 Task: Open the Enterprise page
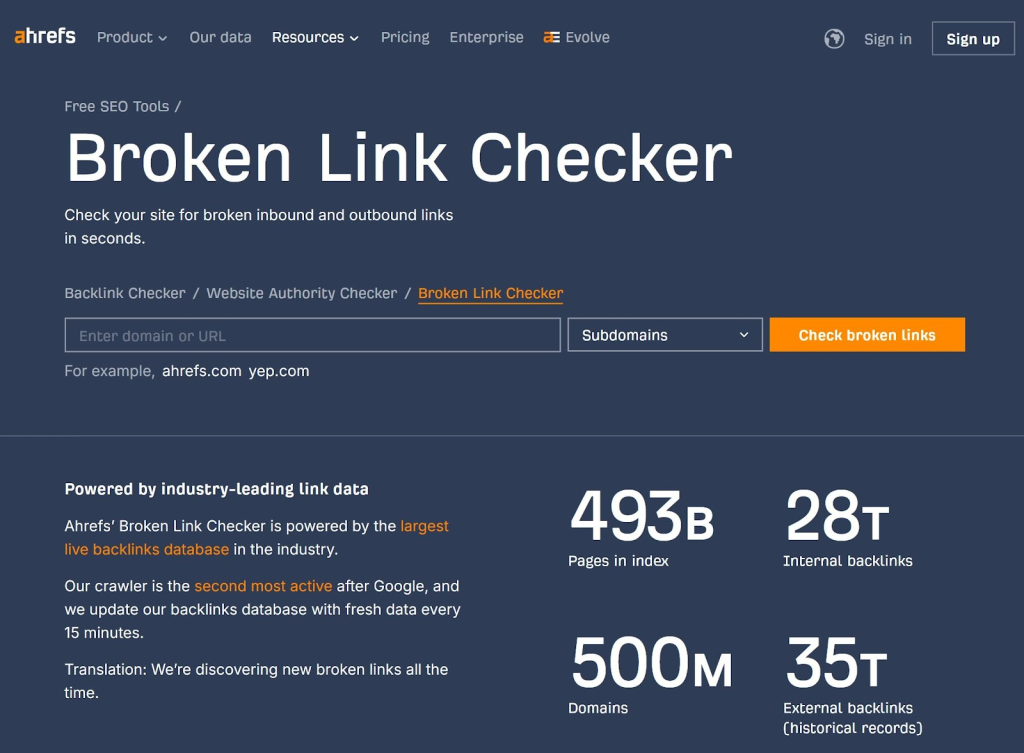coord(487,37)
